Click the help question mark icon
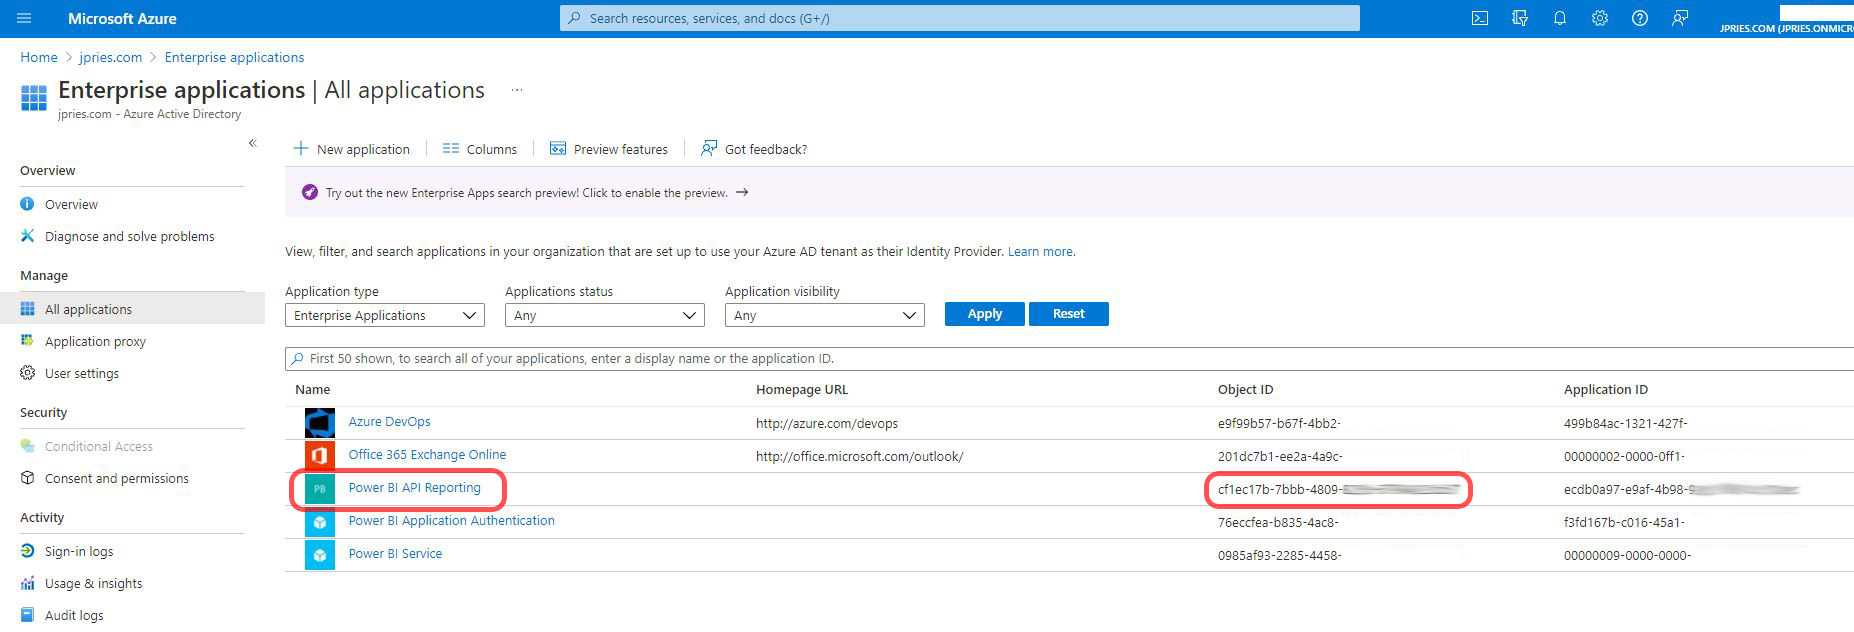 click(1640, 18)
